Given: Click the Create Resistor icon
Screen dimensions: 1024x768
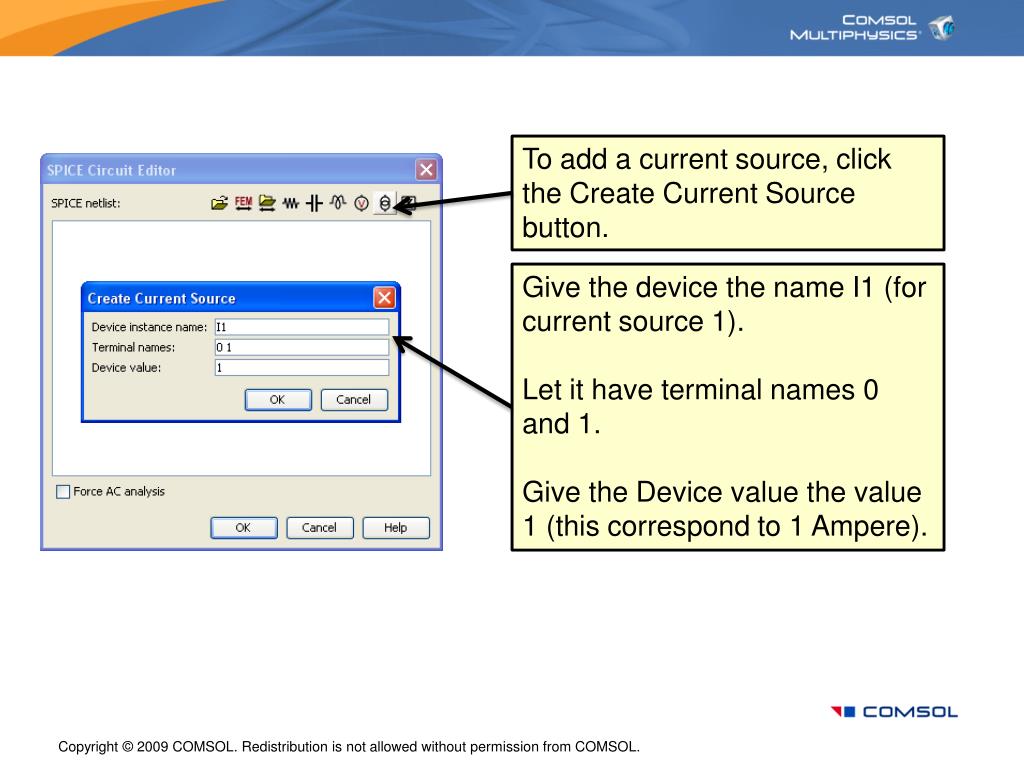Looking at the screenshot, I should (x=291, y=203).
